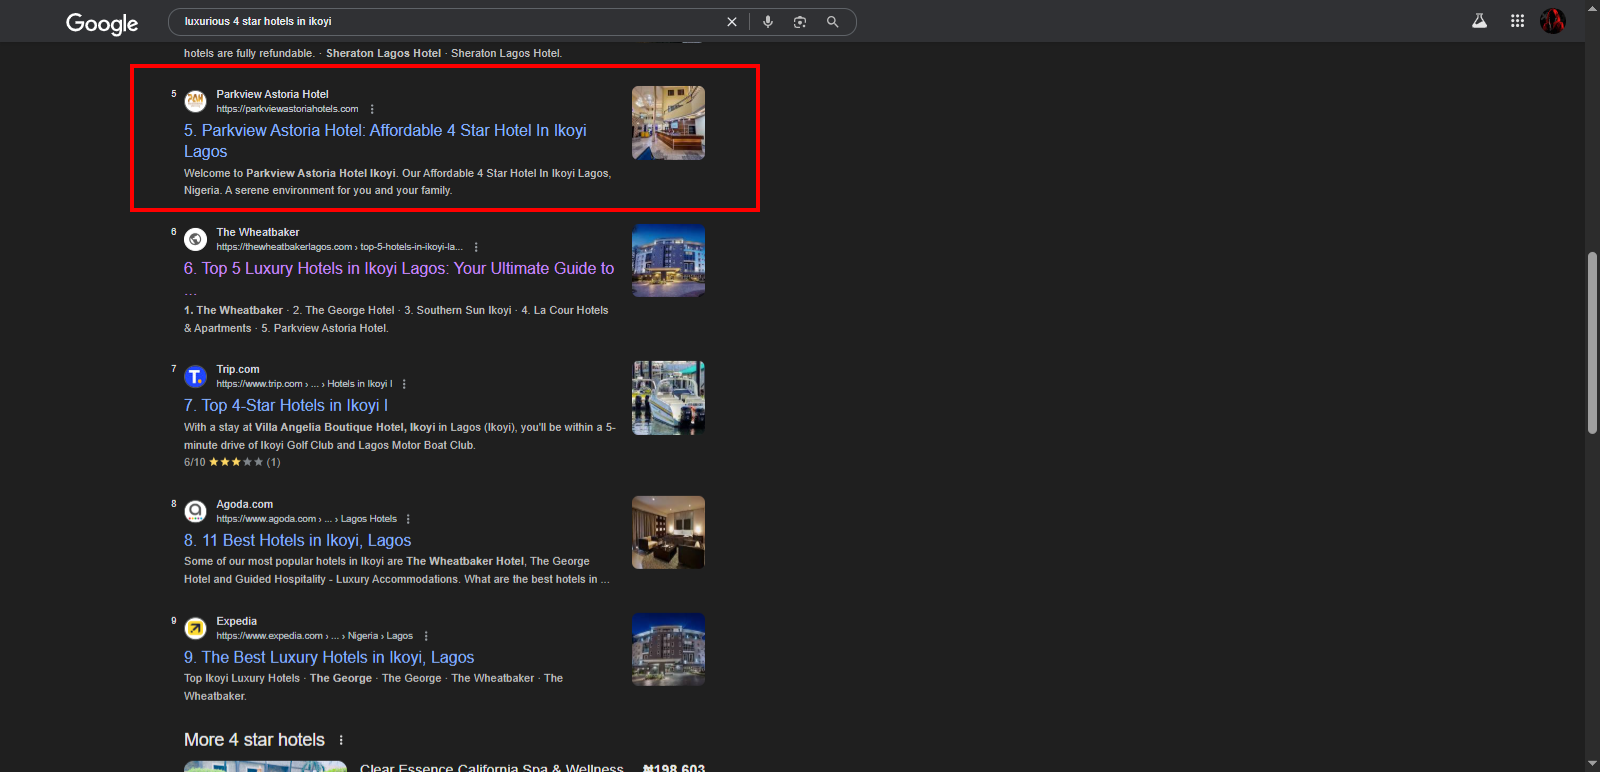The height and width of the screenshot is (772, 1600).
Task: Click Agoda.com favicon
Action: (x=196, y=511)
